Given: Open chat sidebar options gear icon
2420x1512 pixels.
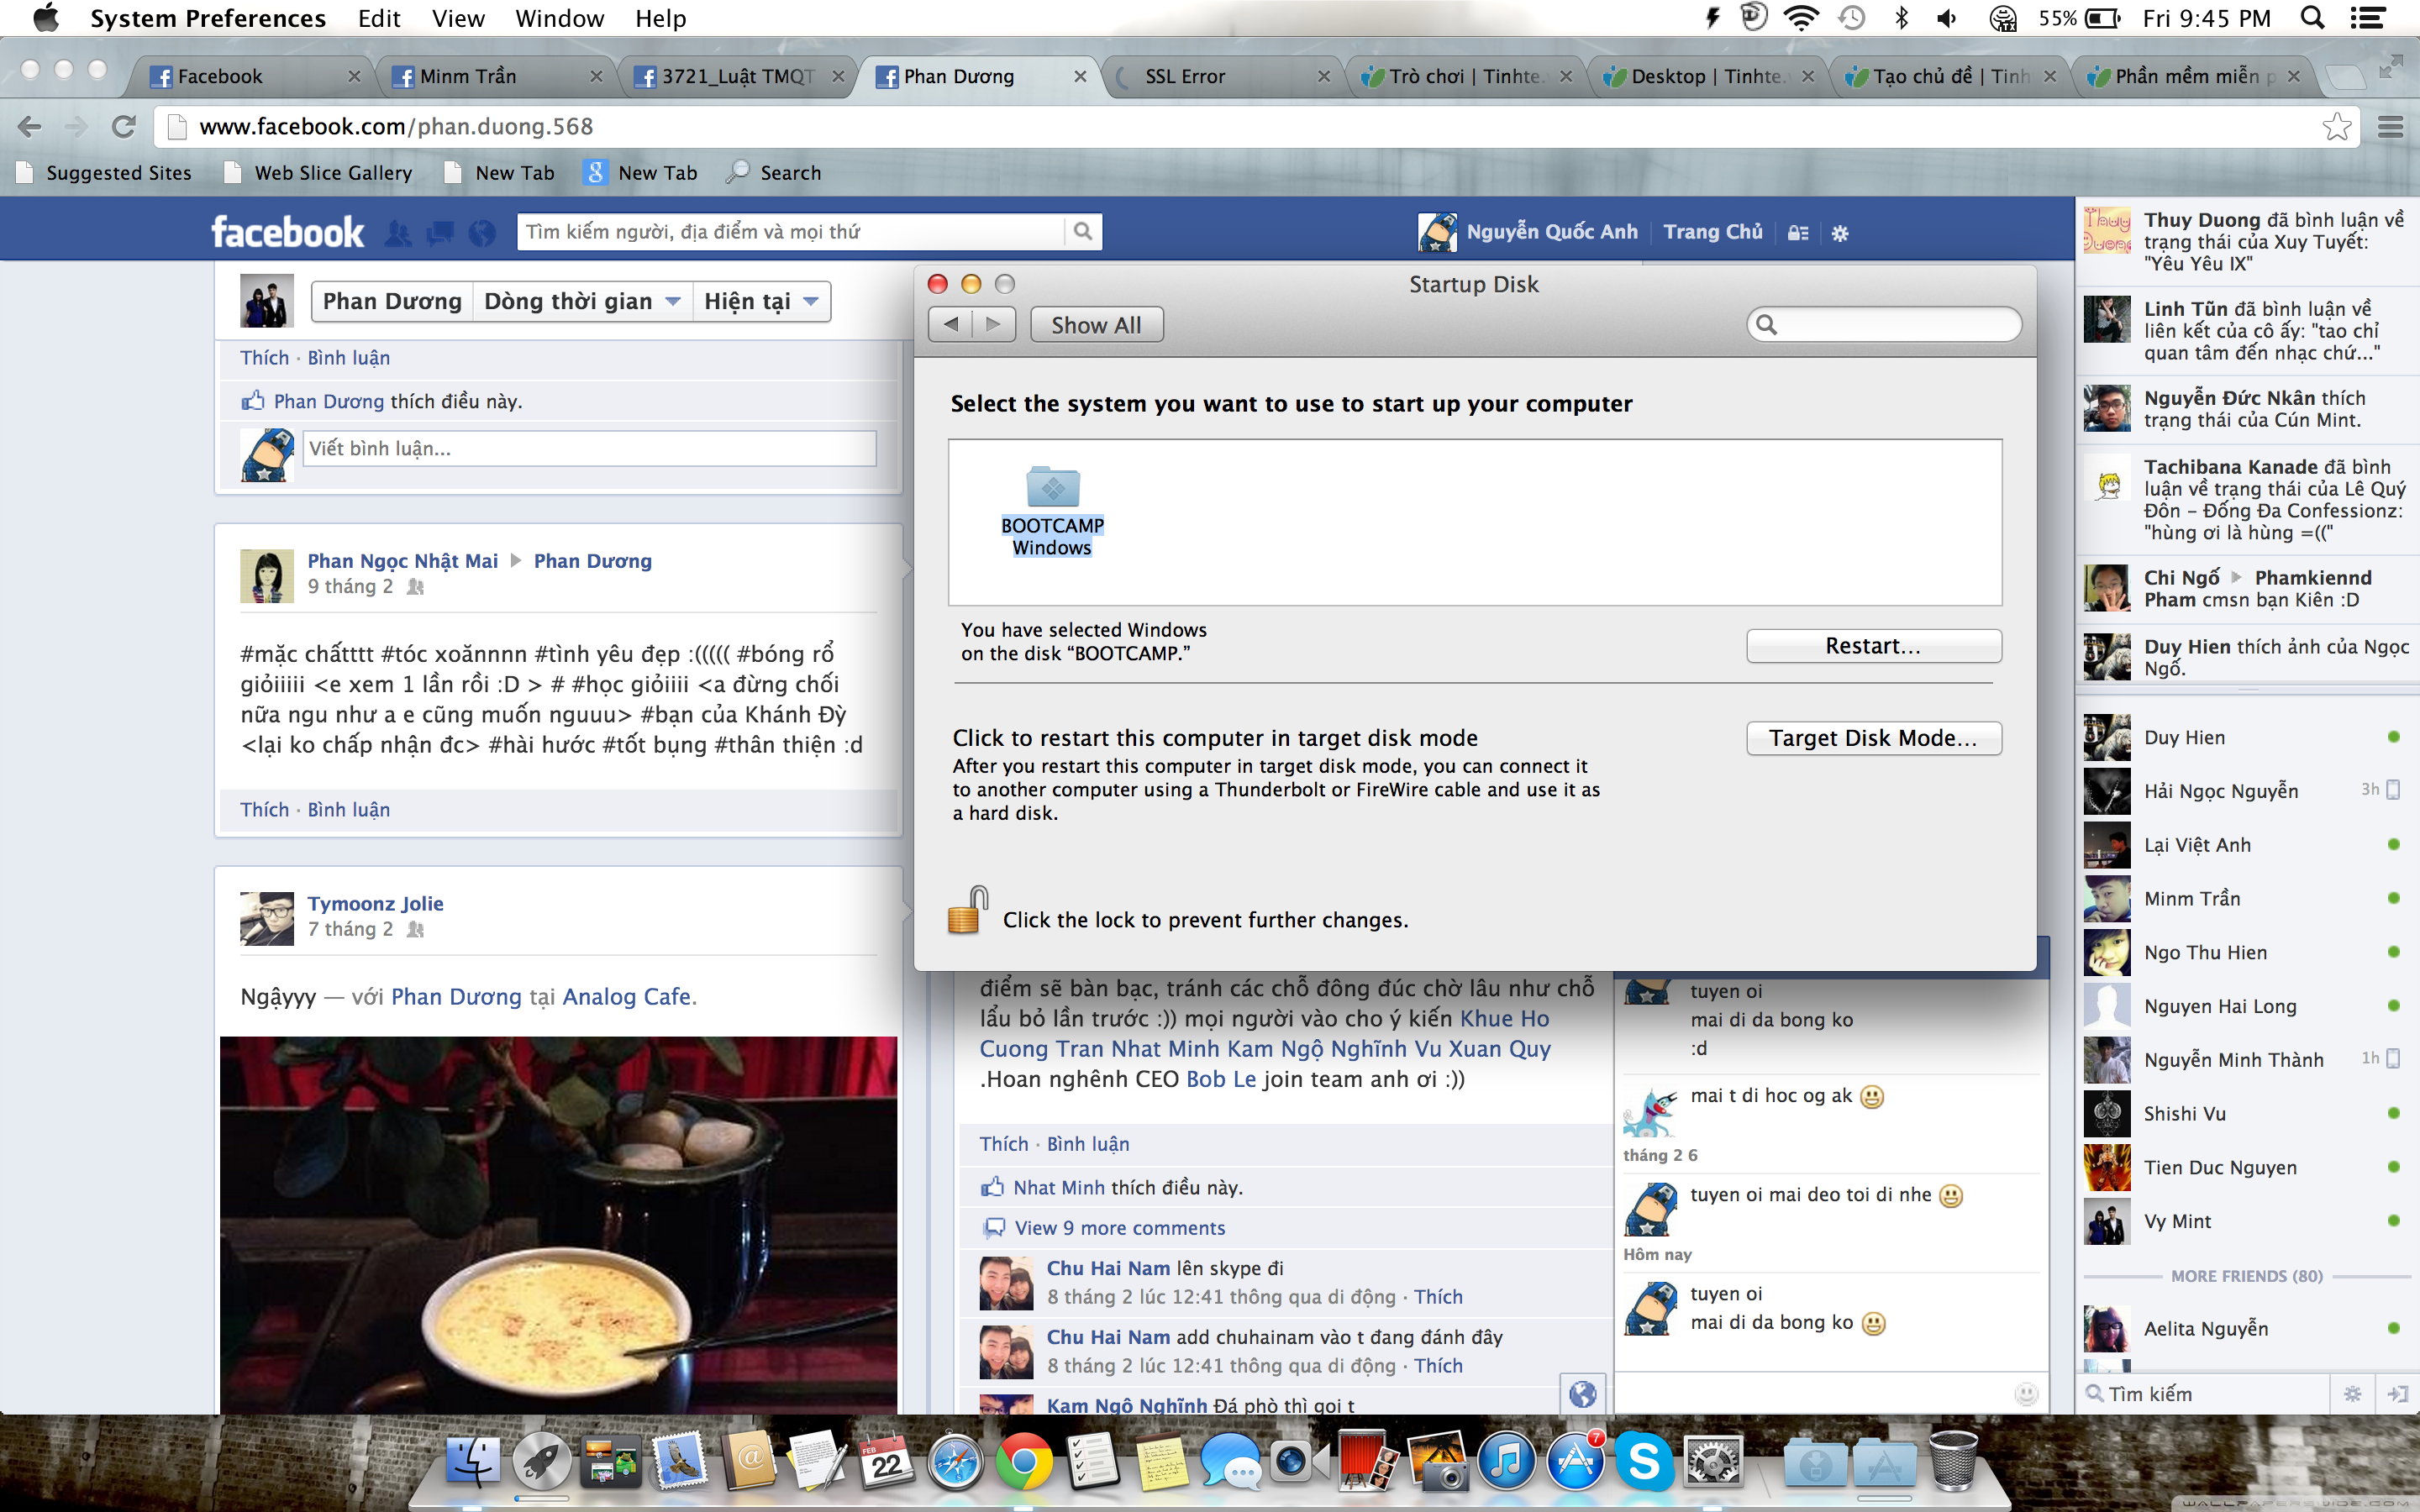Looking at the screenshot, I should [x=2352, y=1394].
